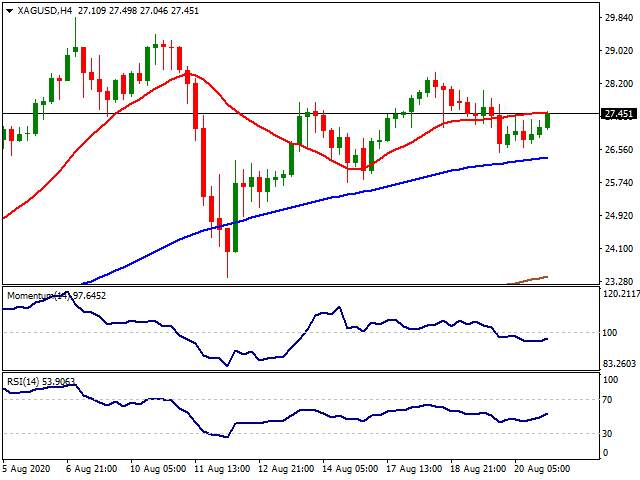Click the Momentum 100 level label
Viewport: 640px width, 480px height.
click(610, 333)
